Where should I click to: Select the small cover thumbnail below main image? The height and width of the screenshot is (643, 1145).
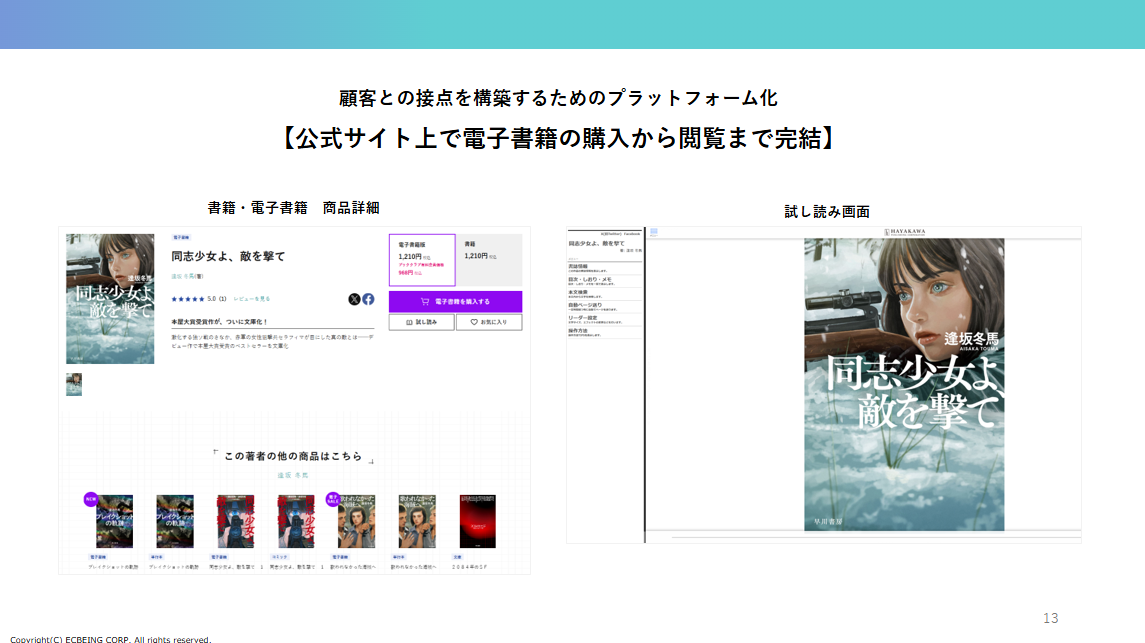(x=74, y=384)
